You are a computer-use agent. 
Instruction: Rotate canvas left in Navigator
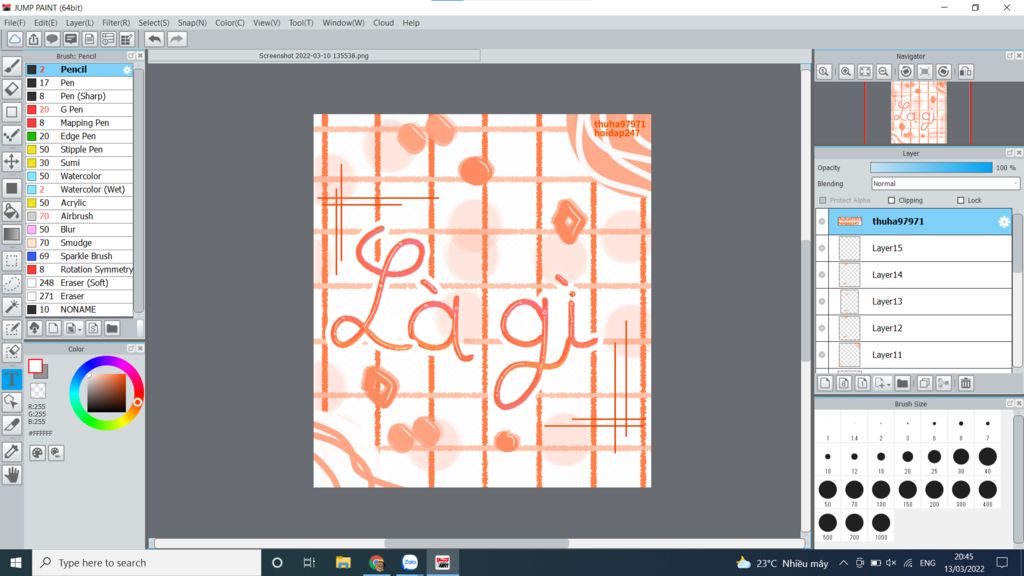click(906, 71)
